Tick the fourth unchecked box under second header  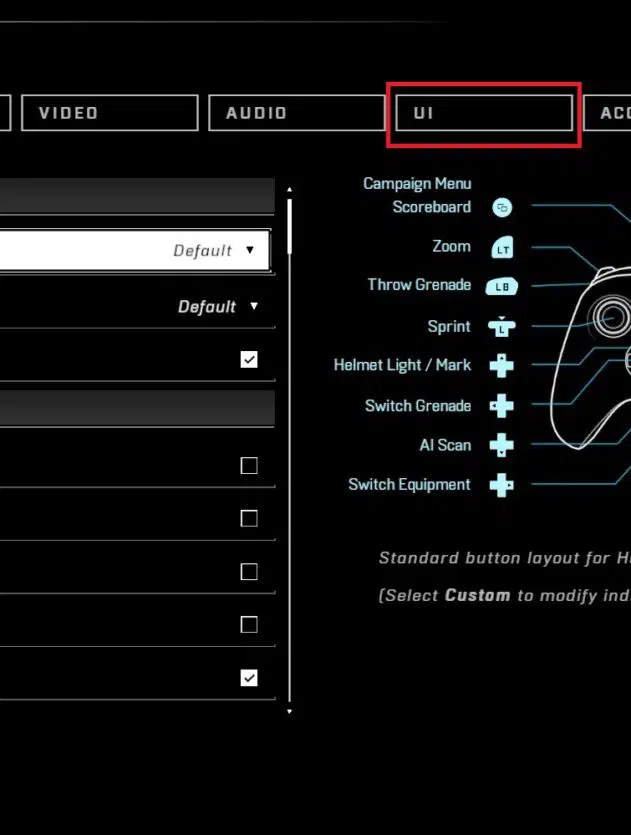(249, 624)
